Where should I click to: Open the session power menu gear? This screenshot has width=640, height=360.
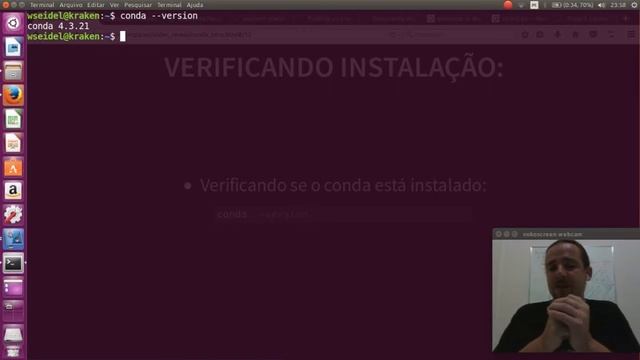(634, 5)
